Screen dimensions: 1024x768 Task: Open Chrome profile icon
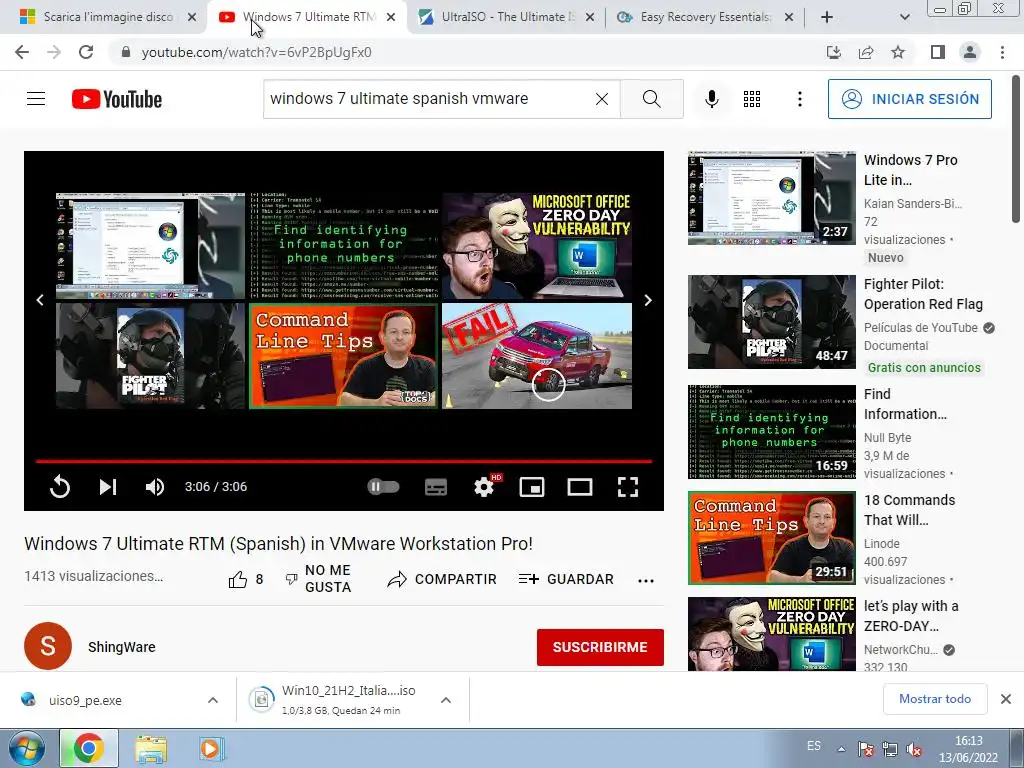tap(970, 52)
